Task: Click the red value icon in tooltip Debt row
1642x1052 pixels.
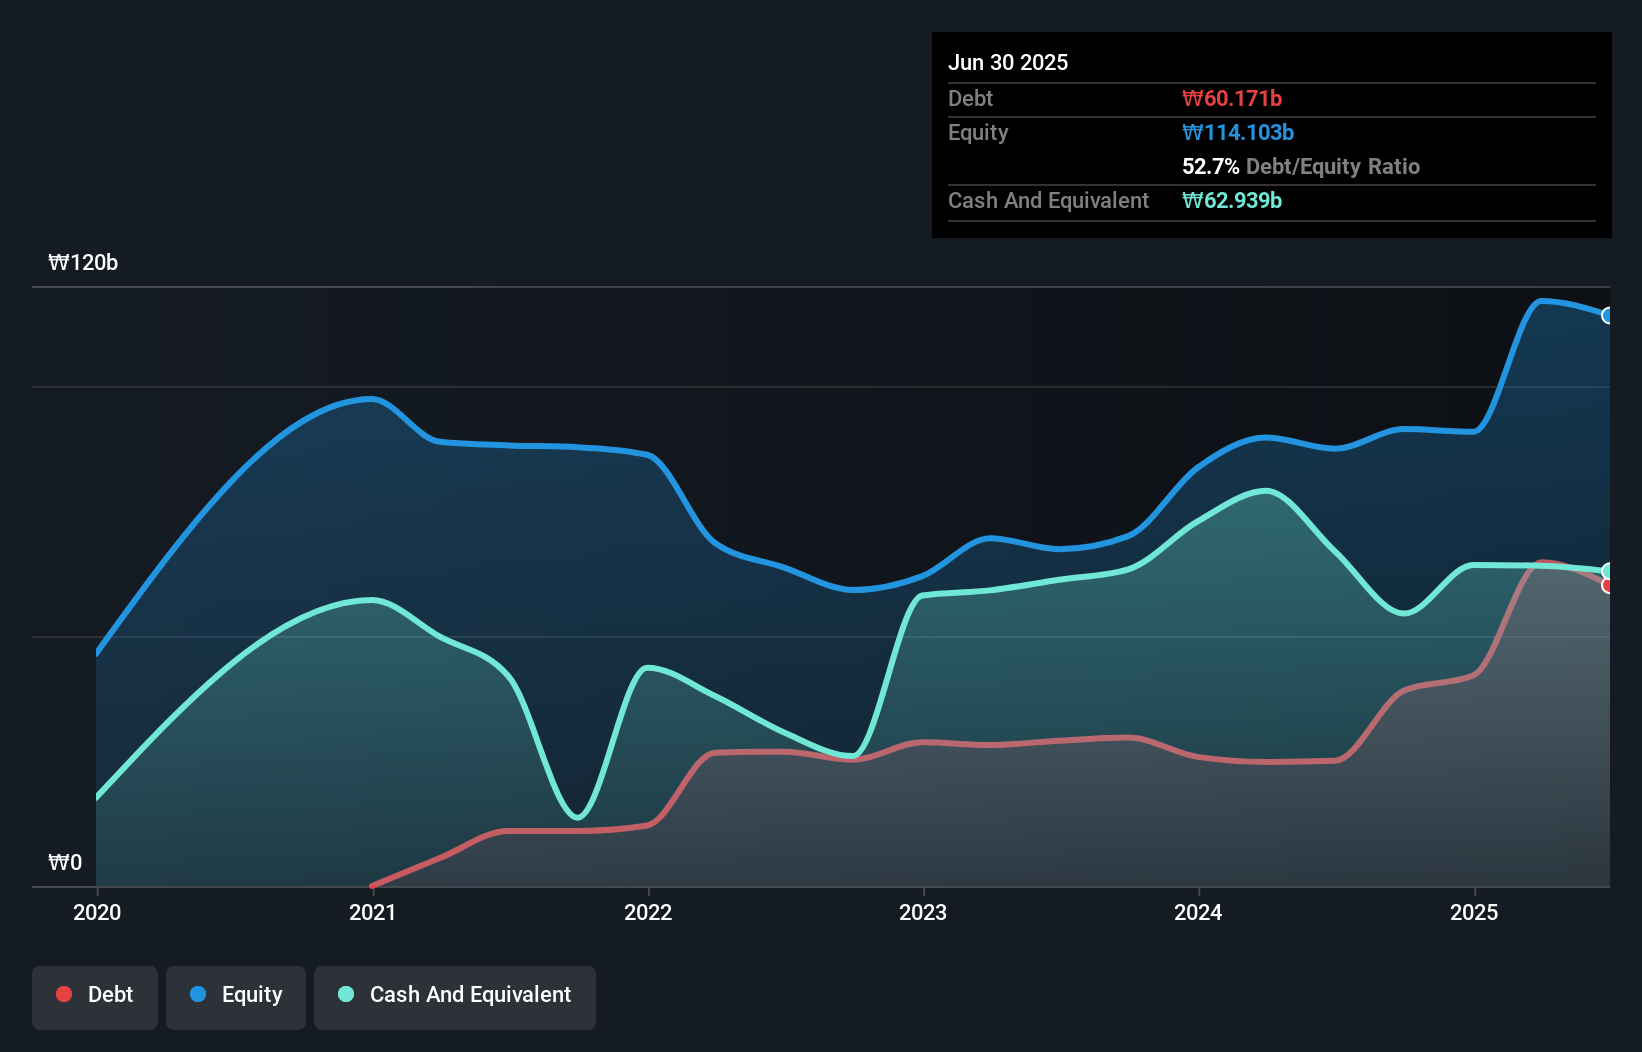Action: (x=1193, y=98)
